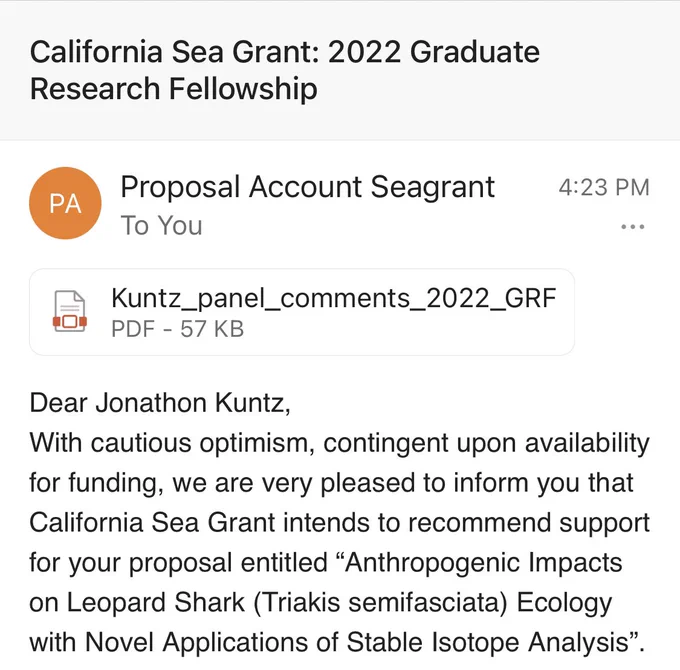Click the Dear Jonathon Kuntz greeting
Image resolution: width=680 pixels, height=670 pixels.
(x=160, y=403)
